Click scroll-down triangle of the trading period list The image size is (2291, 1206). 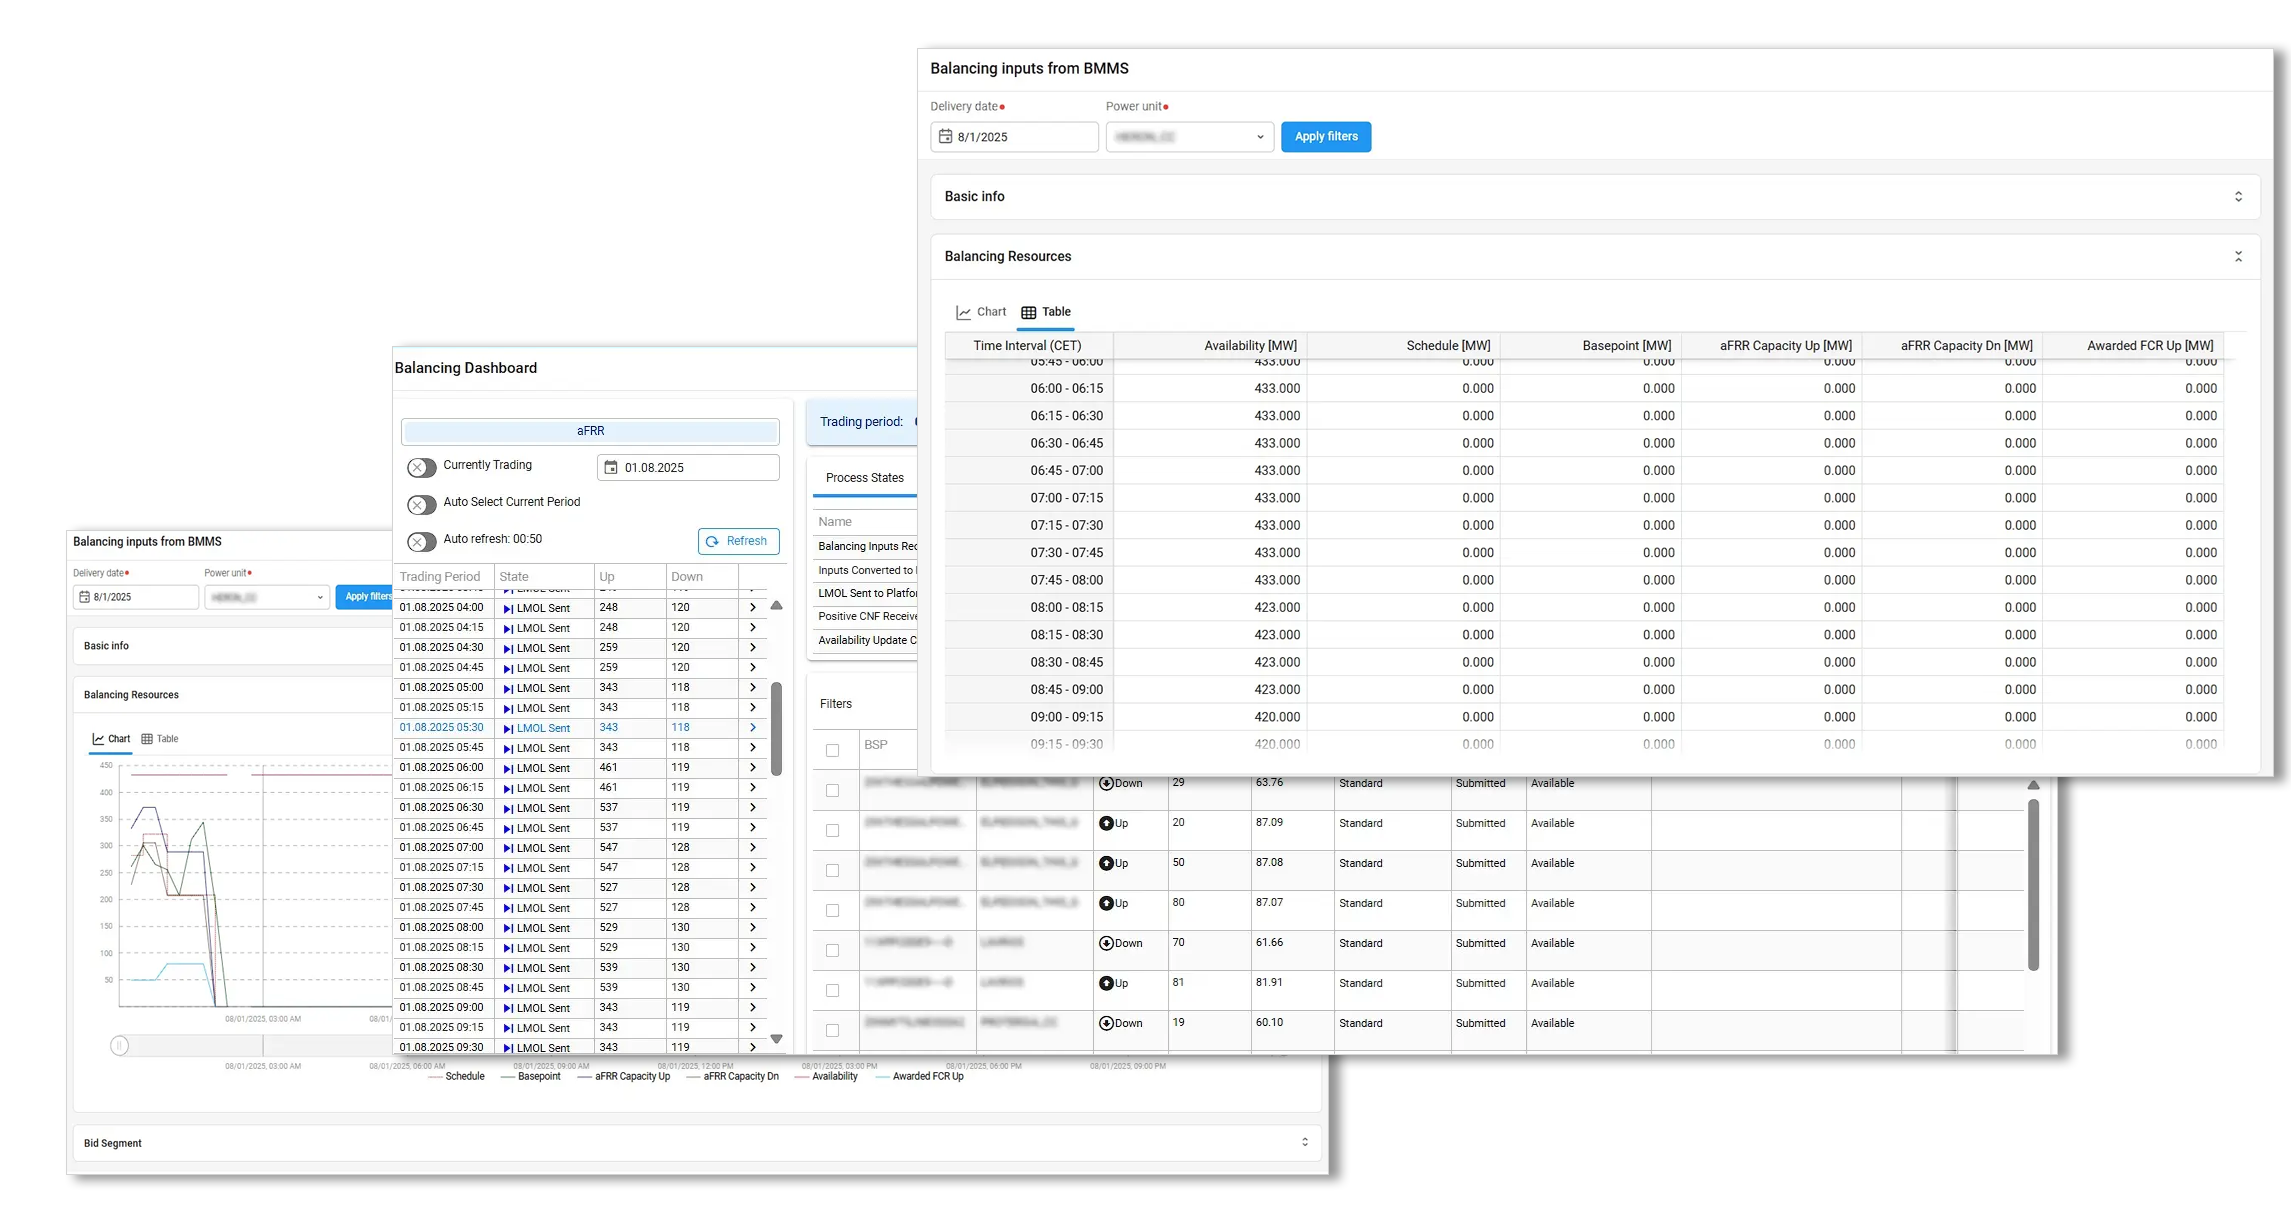click(776, 1039)
